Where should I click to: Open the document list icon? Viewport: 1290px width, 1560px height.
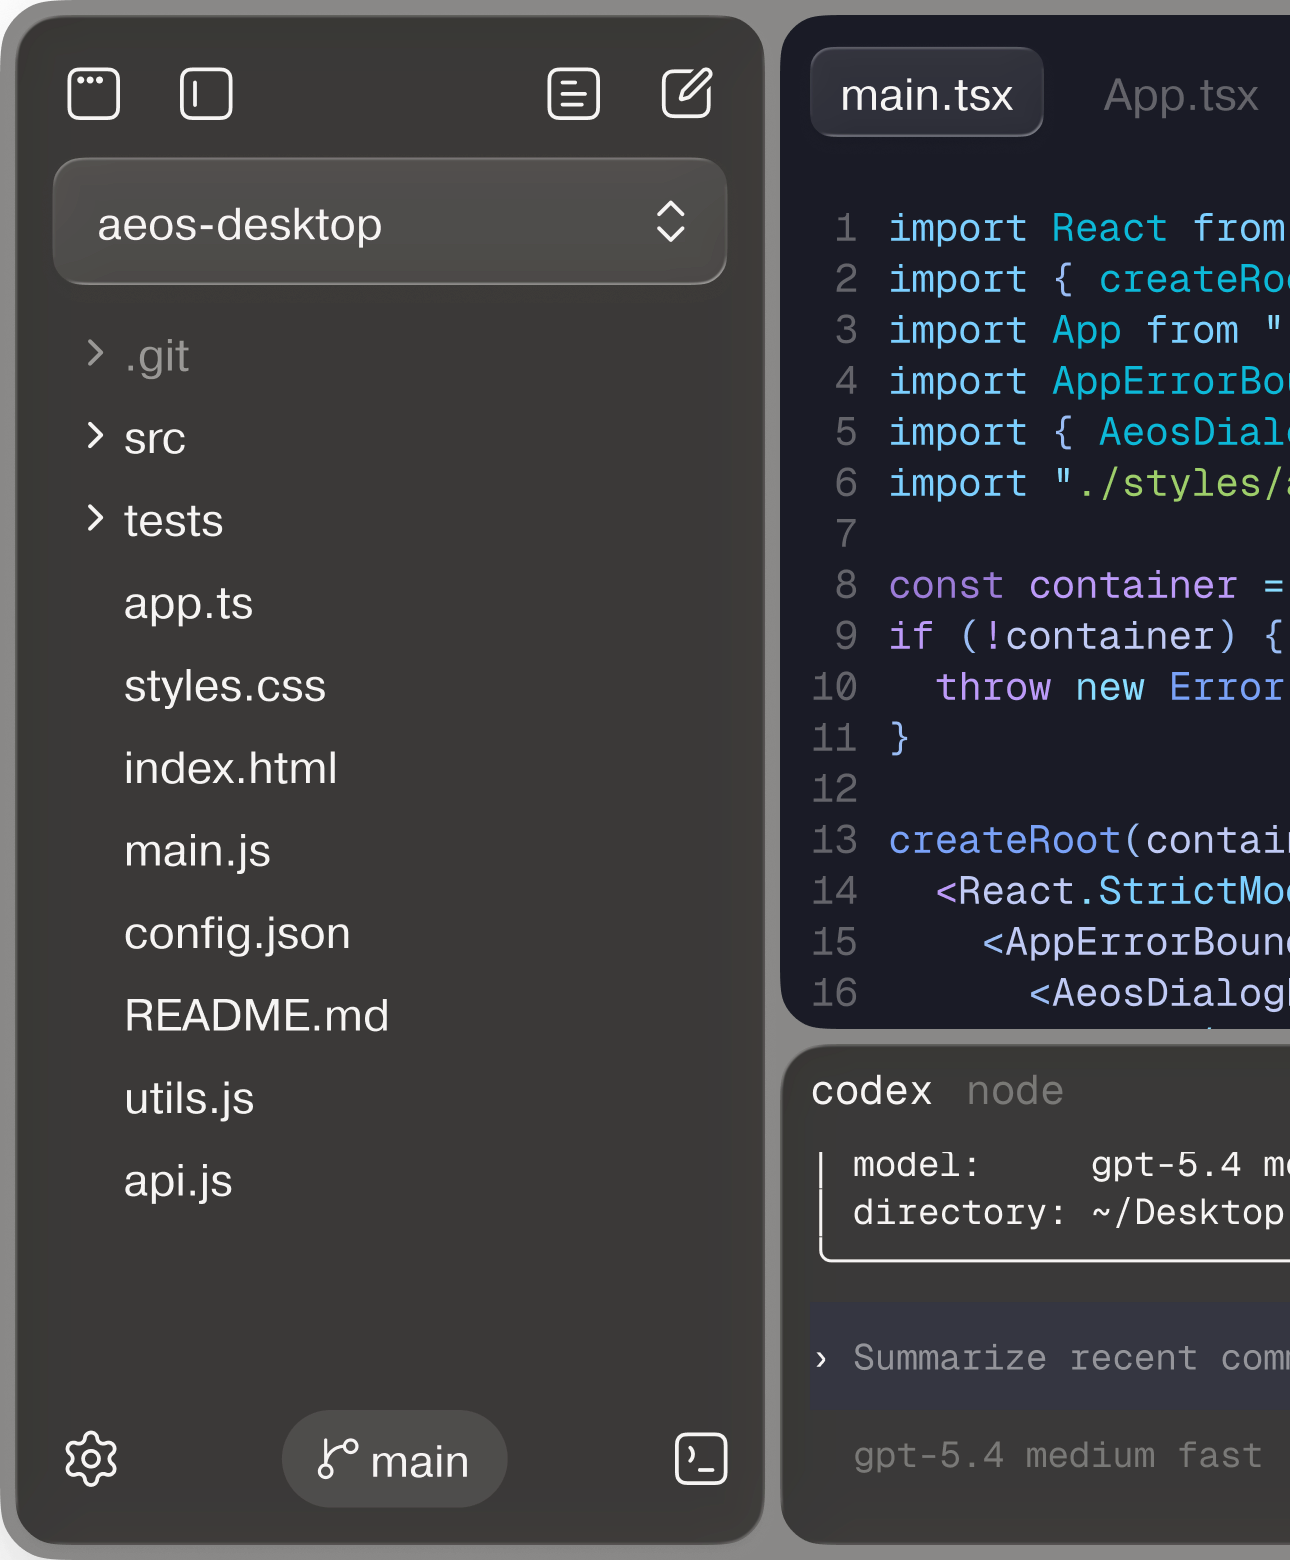point(574,94)
